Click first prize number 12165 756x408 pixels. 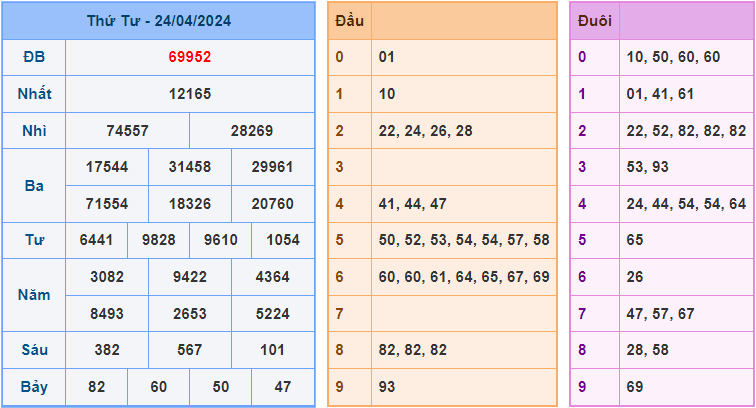[x=190, y=94]
